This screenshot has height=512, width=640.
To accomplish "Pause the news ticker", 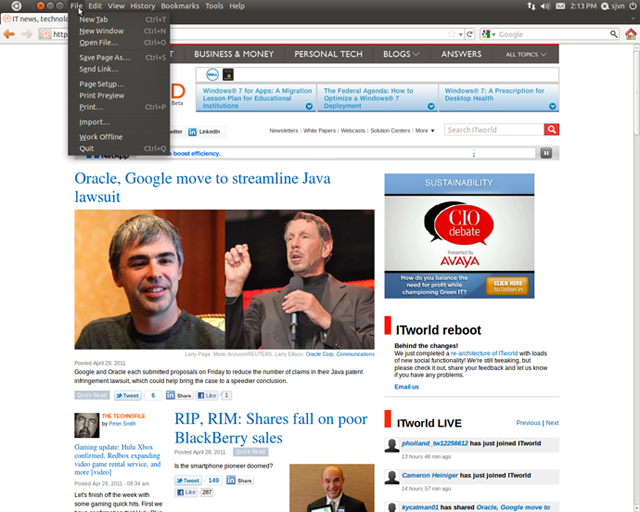I will click(546, 153).
